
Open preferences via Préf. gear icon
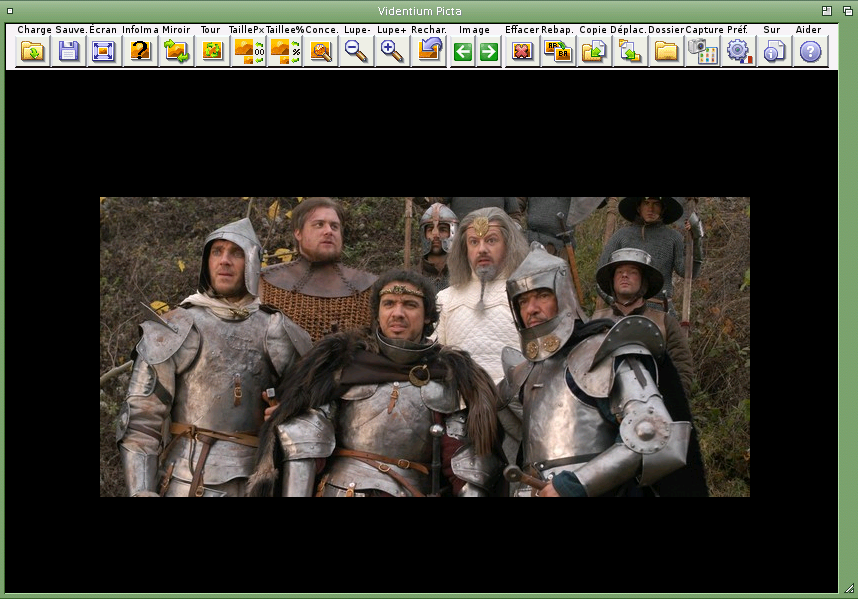coord(738,51)
